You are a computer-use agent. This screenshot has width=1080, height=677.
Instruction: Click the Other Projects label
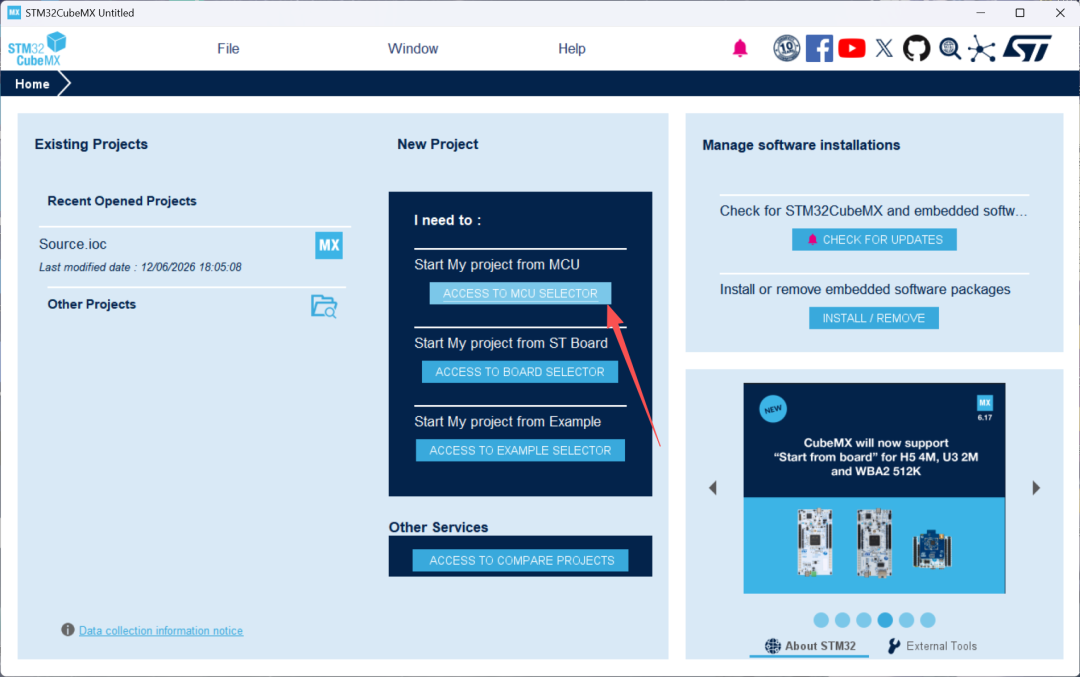(x=92, y=304)
